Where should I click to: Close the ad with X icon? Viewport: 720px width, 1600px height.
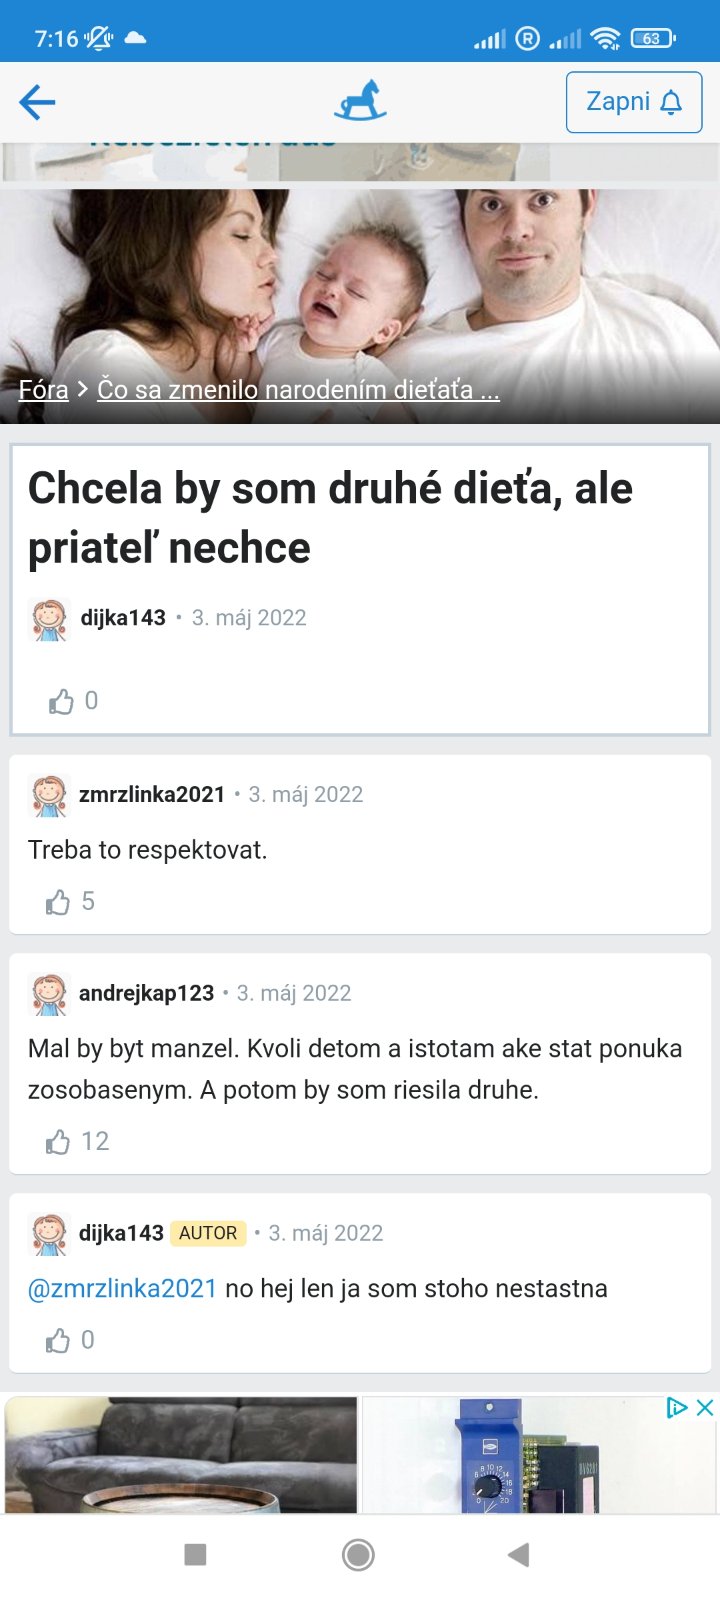(705, 1408)
